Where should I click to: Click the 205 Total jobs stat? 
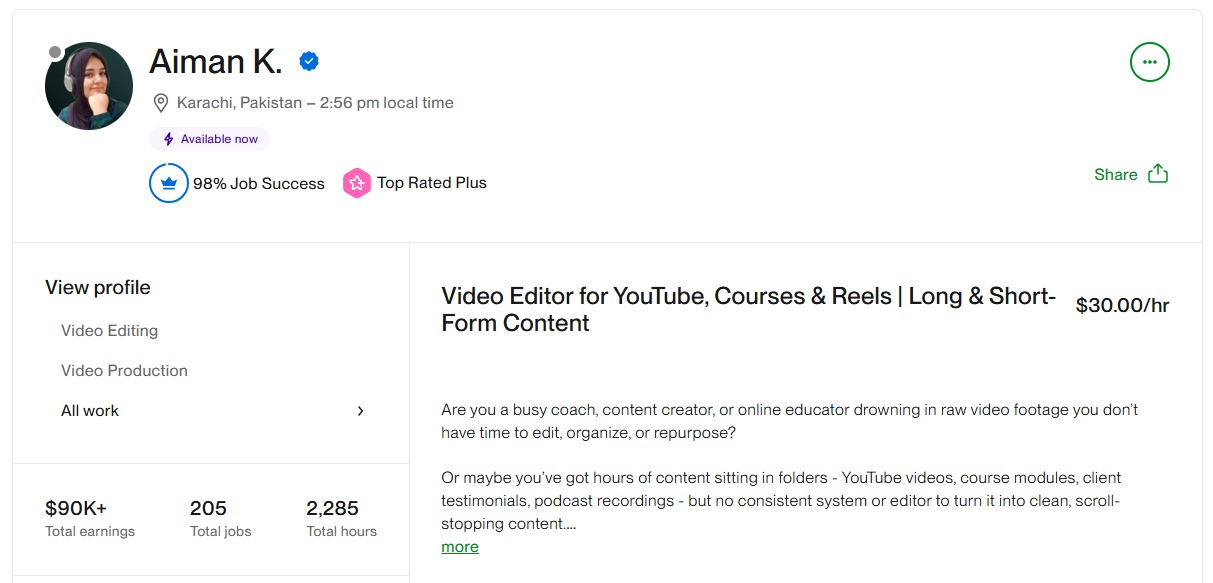point(221,518)
